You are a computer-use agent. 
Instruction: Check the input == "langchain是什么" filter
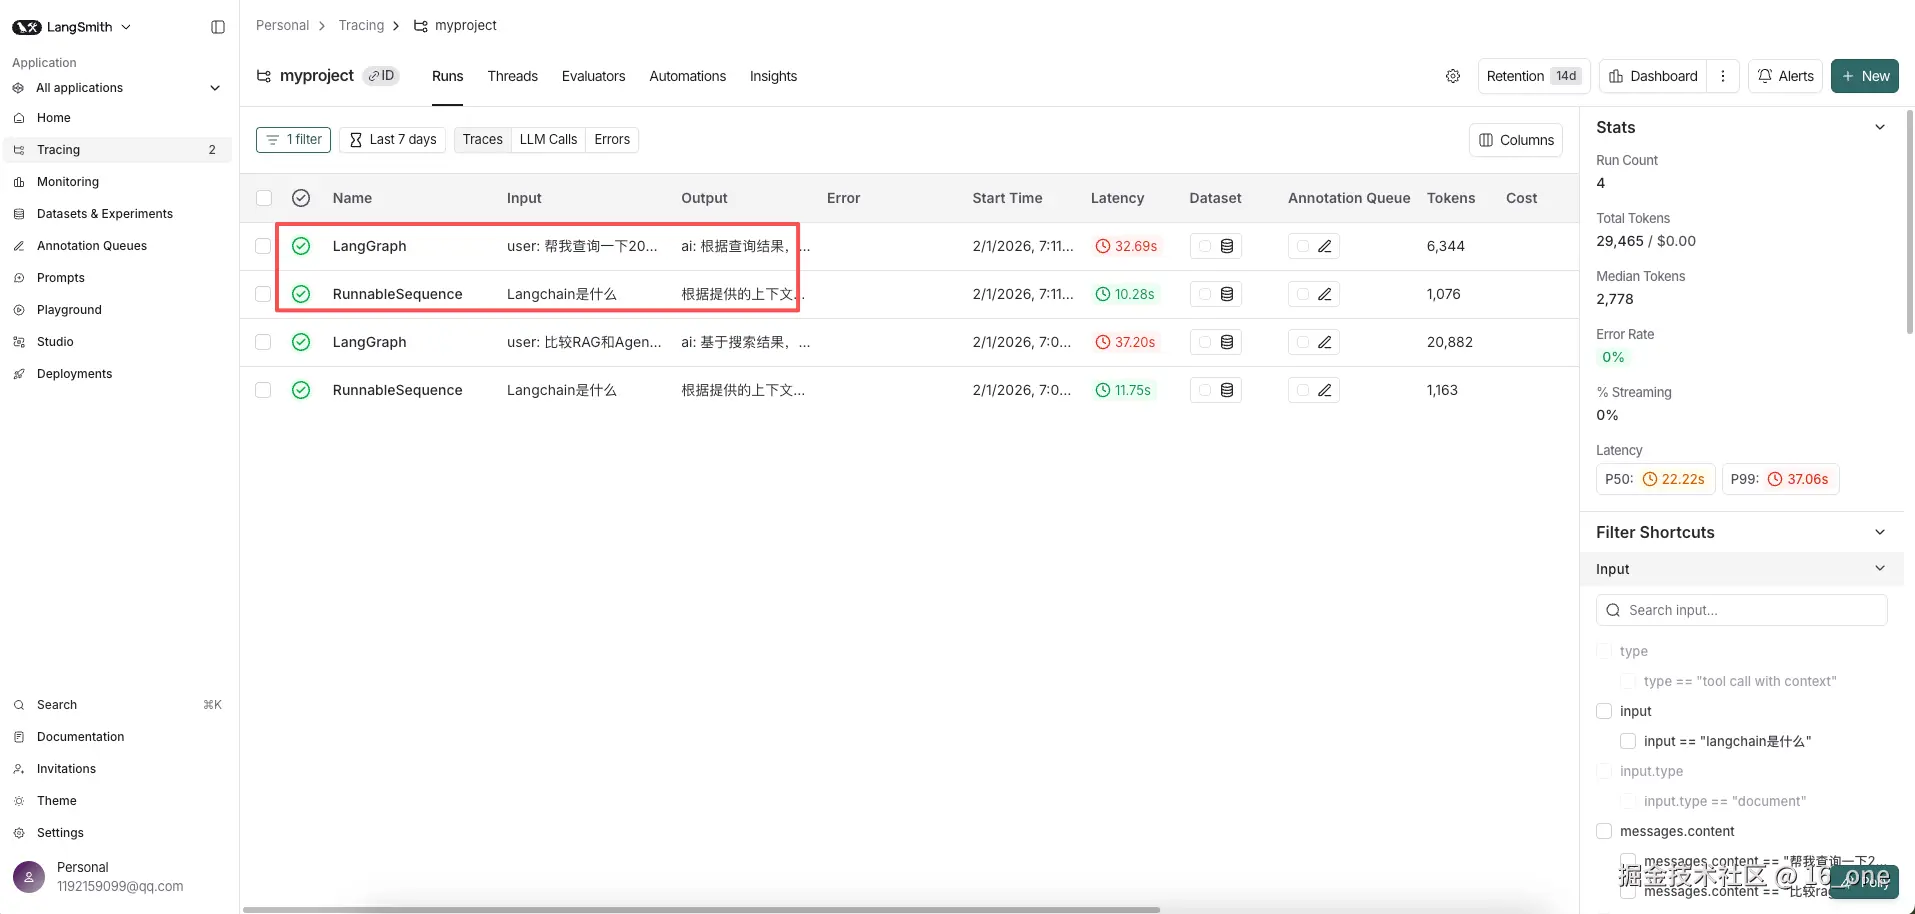(x=1628, y=741)
